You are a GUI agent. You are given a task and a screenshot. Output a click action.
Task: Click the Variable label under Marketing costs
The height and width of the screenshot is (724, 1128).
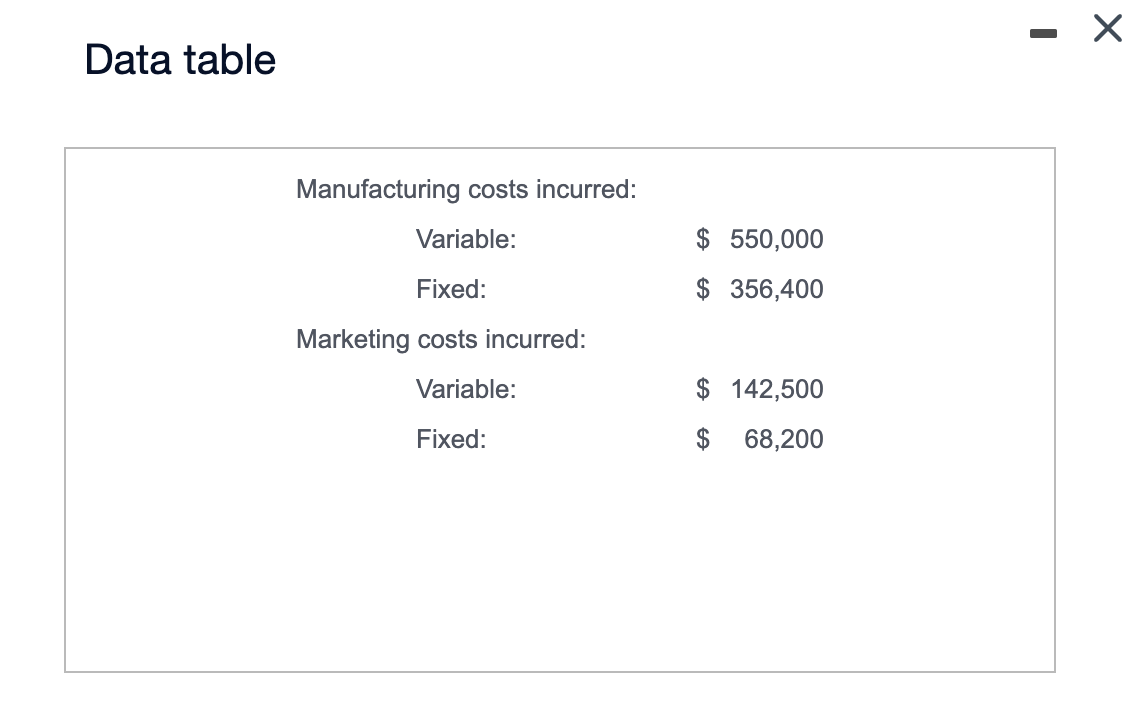click(x=466, y=389)
